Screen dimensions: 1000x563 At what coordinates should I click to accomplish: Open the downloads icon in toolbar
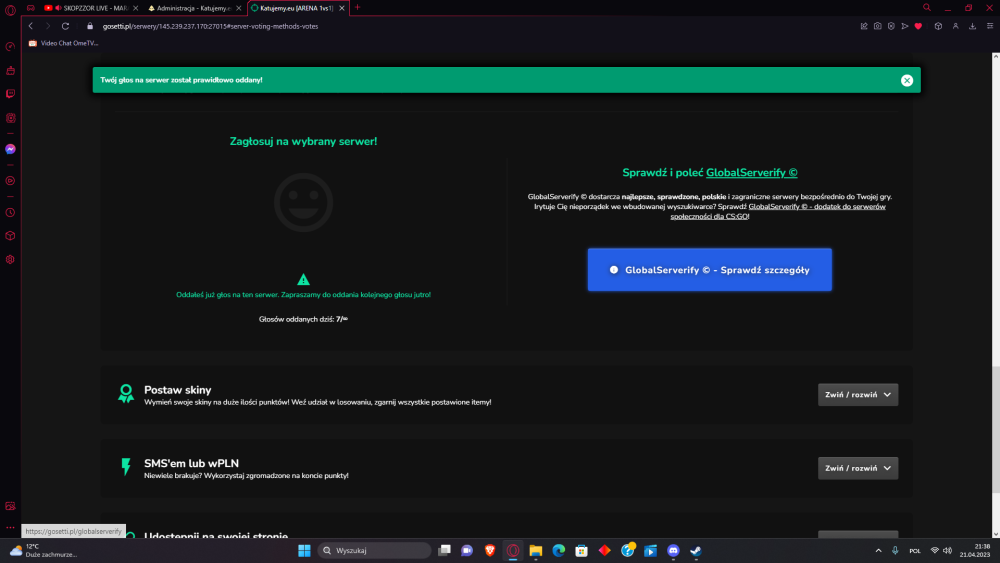coord(973,26)
